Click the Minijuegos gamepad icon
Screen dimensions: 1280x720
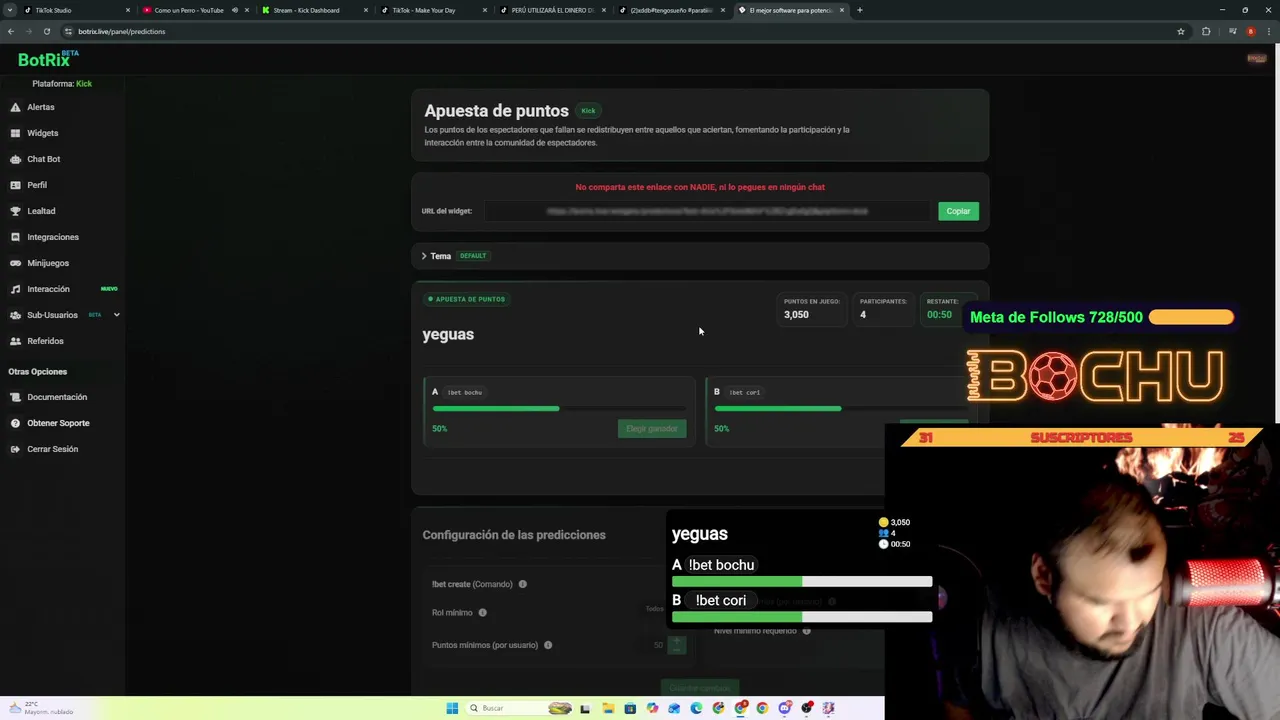(15, 263)
